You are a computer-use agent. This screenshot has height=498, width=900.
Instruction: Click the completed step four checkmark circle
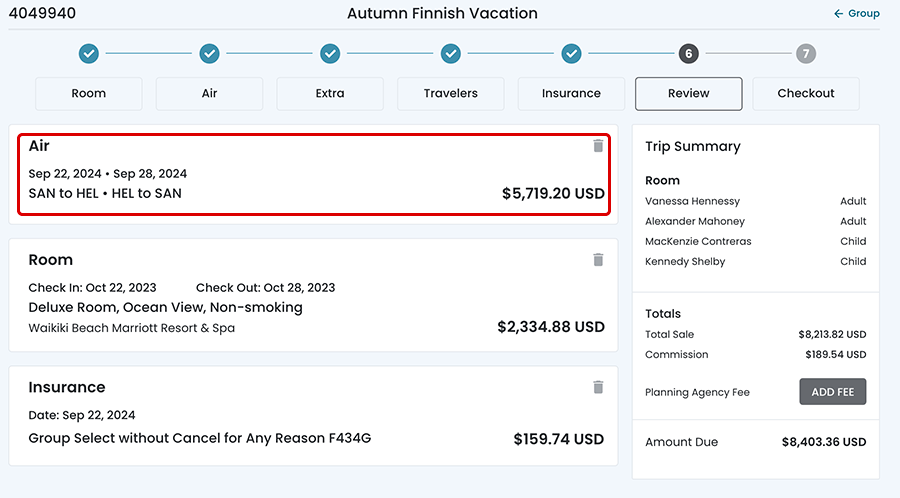[x=451, y=53]
